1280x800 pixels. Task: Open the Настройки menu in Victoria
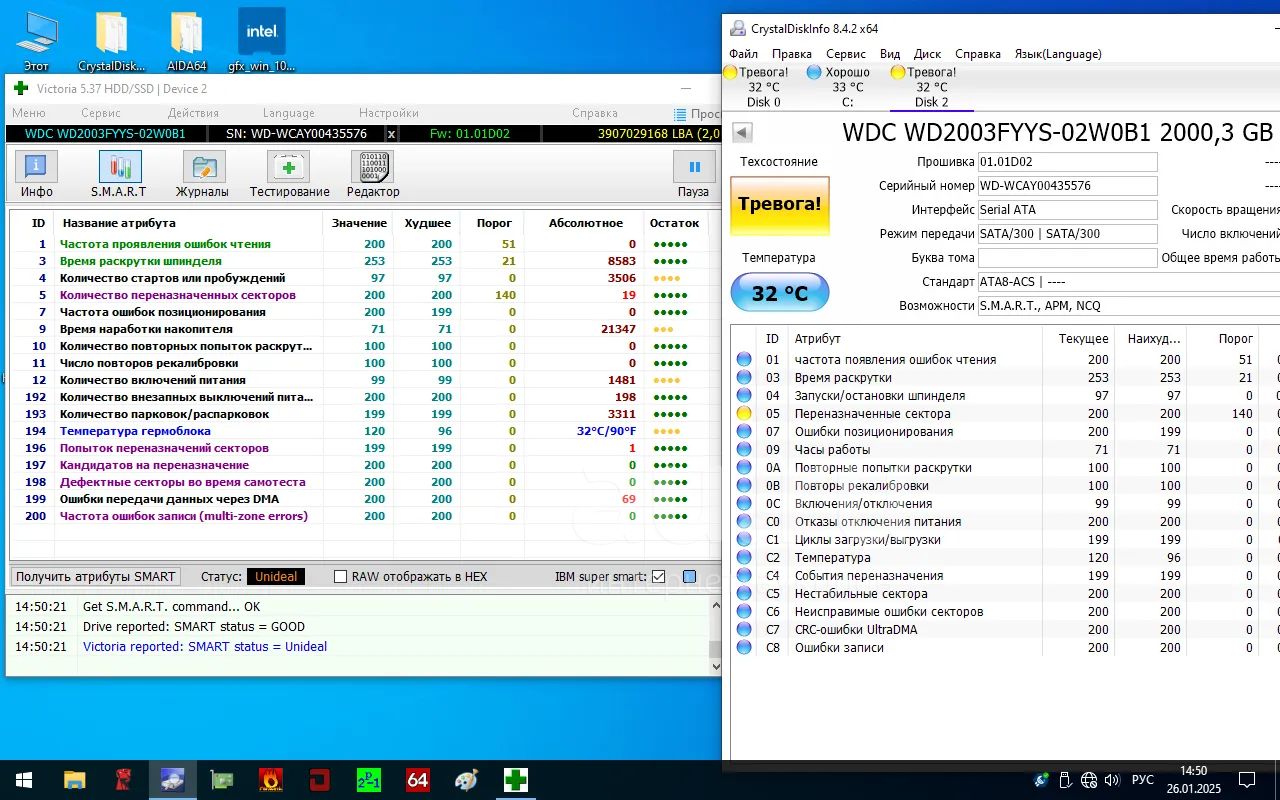pyautogui.click(x=389, y=113)
